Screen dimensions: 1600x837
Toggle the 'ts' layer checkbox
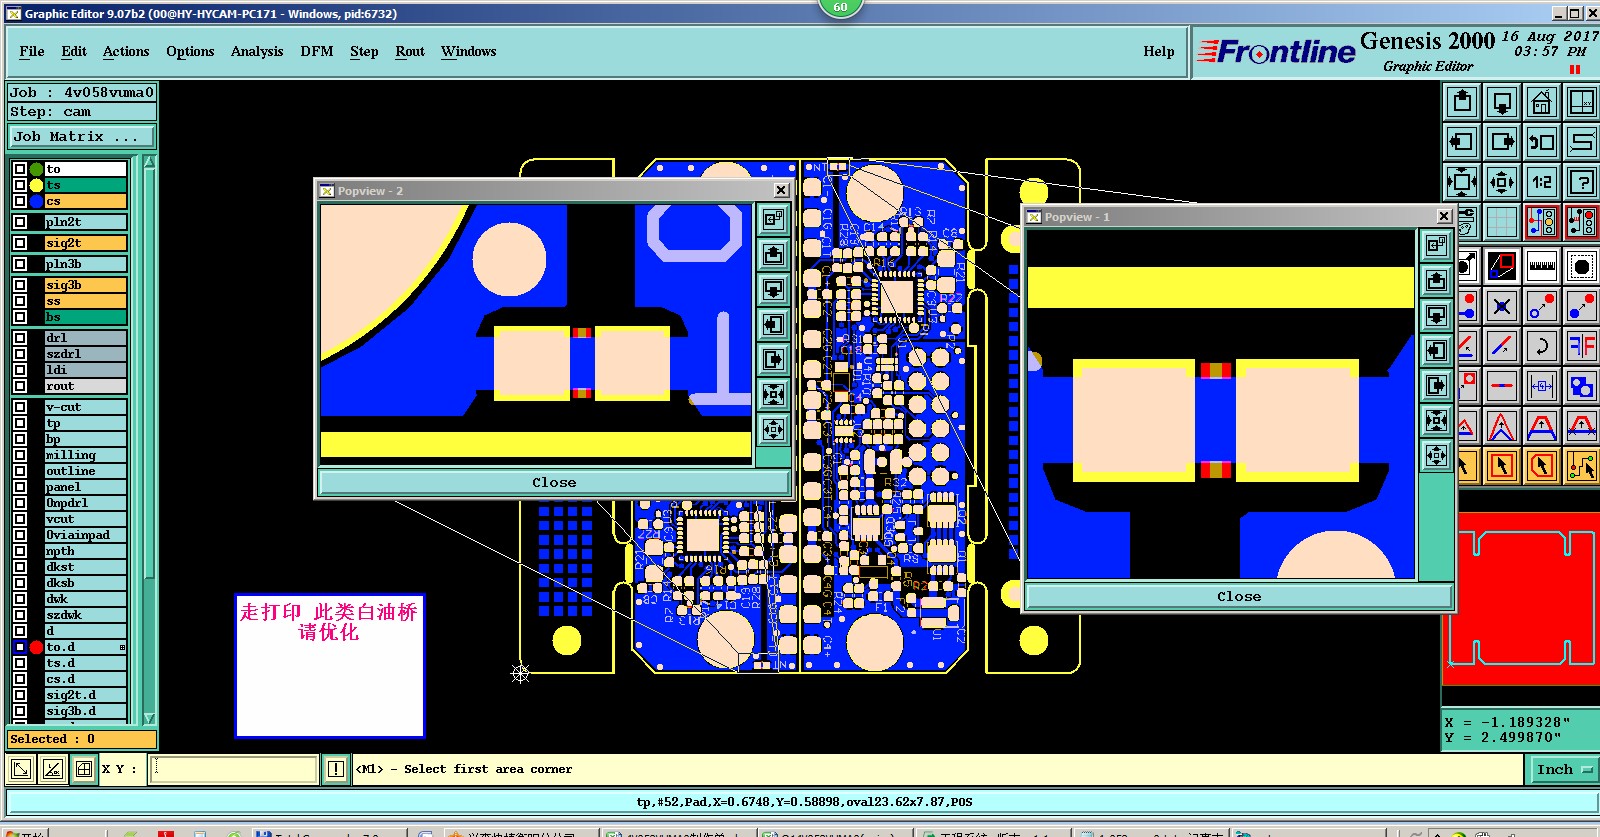(19, 185)
